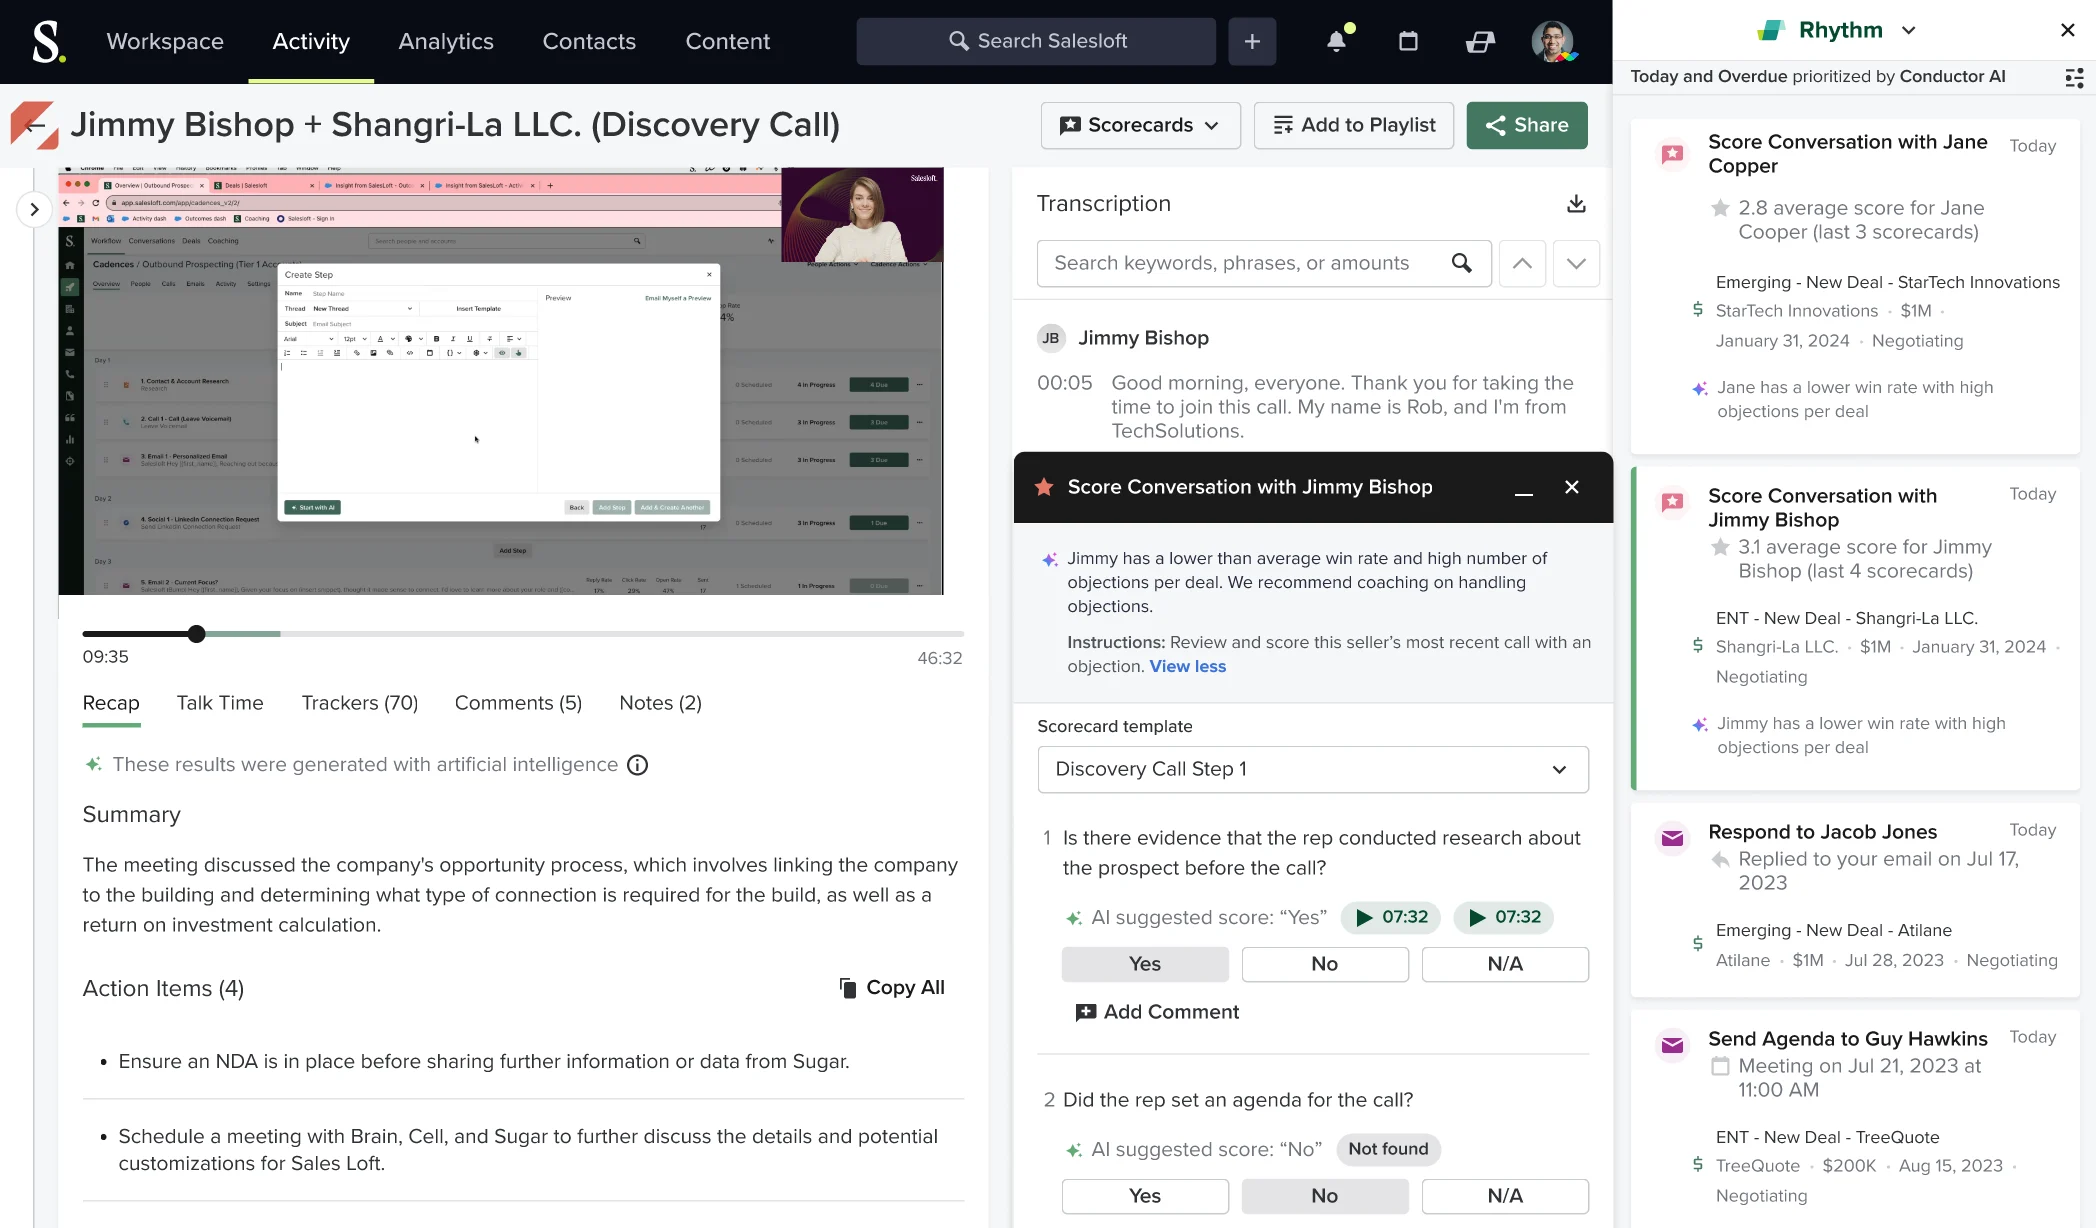Click the Not found chip

(x=1388, y=1149)
